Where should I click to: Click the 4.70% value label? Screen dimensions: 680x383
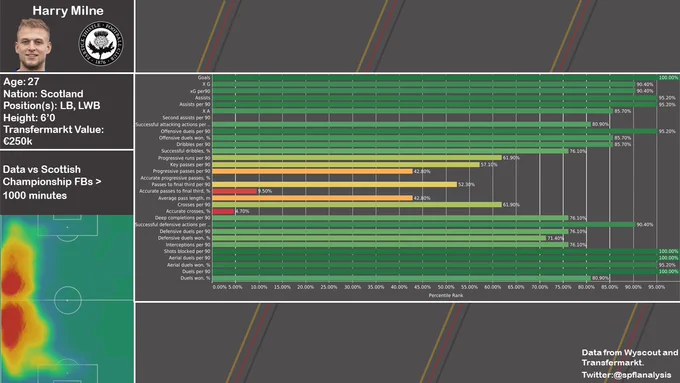click(x=242, y=211)
